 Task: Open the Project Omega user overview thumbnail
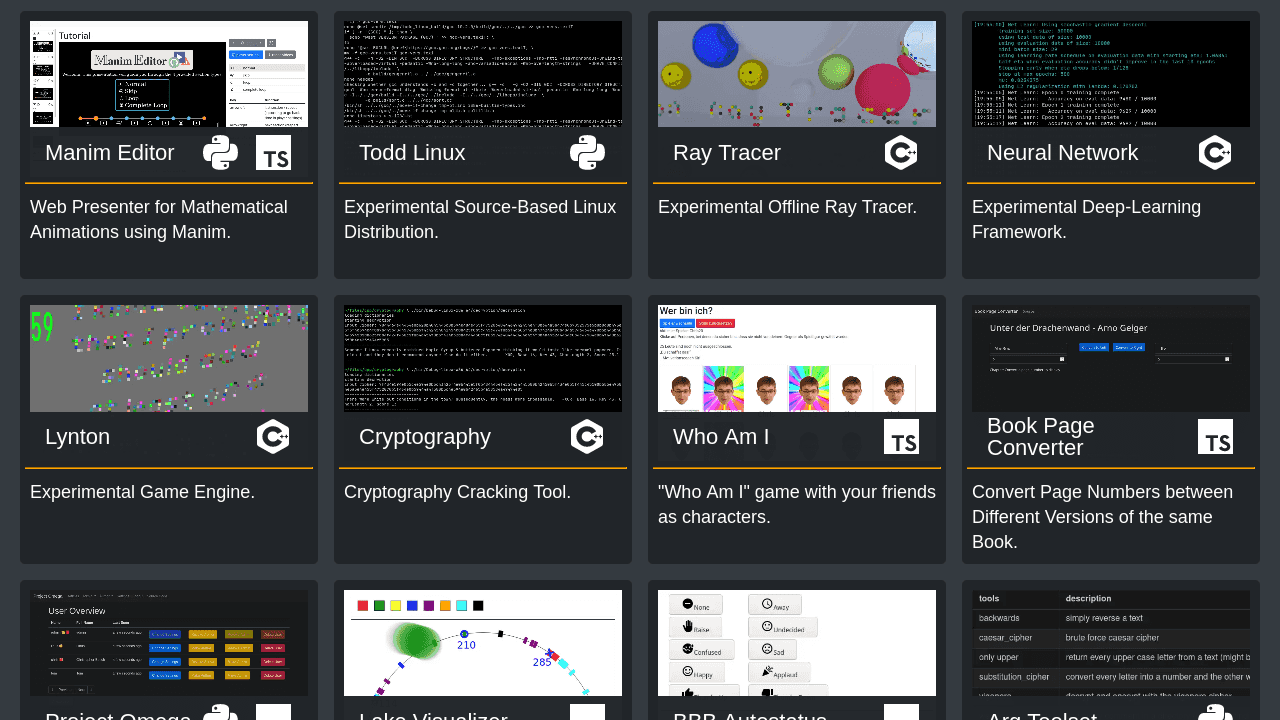point(169,643)
